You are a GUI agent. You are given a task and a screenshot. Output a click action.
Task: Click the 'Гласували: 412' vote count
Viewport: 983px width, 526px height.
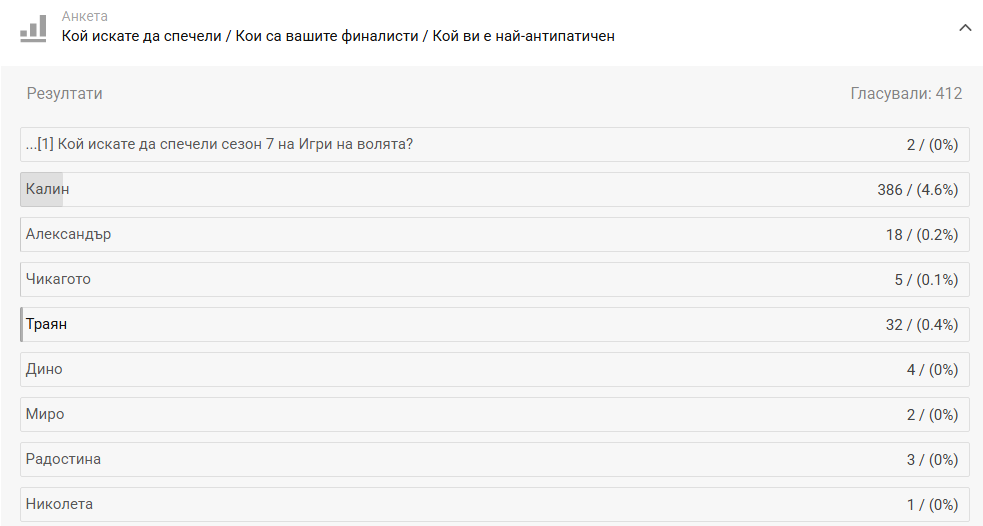(x=906, y=94)
